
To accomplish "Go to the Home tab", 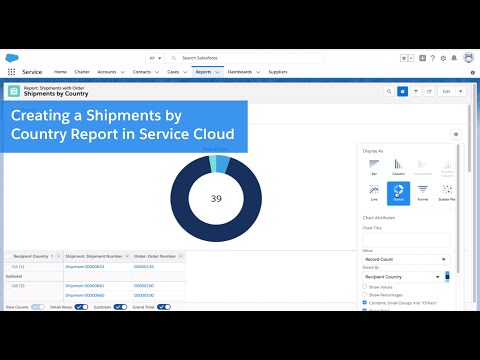I will pyautogui.click(x=60, y=72).
